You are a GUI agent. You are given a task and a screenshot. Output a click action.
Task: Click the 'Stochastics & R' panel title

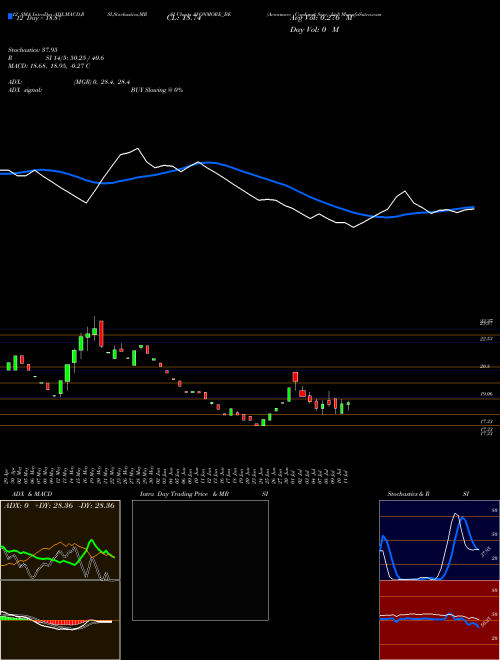(x=408, y=494)
